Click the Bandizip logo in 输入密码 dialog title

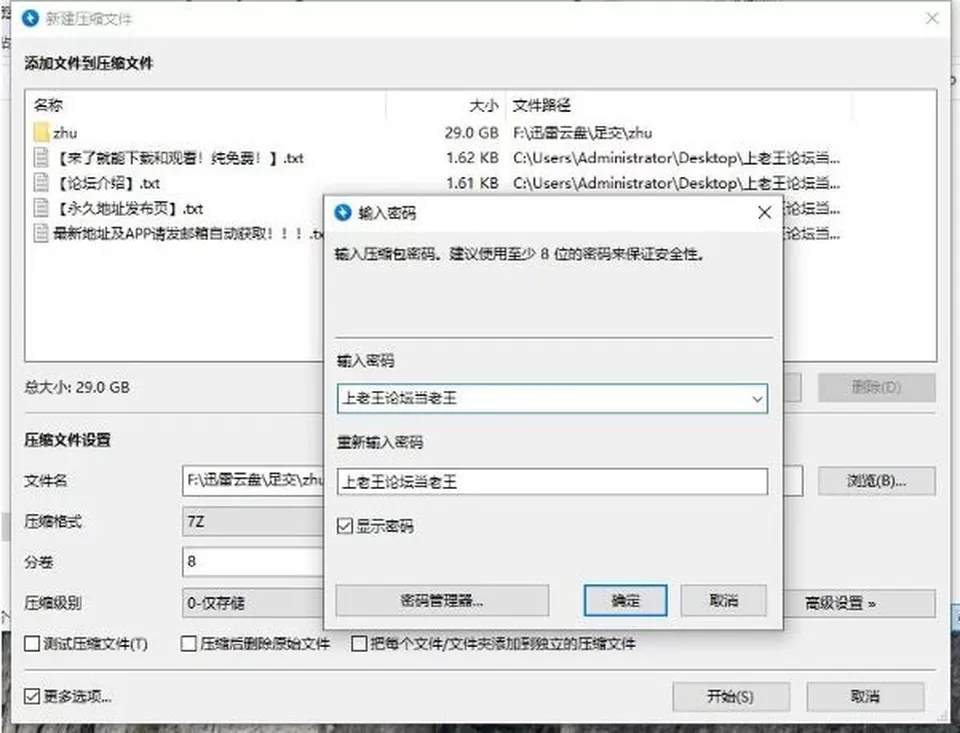(x=343, y=212)
